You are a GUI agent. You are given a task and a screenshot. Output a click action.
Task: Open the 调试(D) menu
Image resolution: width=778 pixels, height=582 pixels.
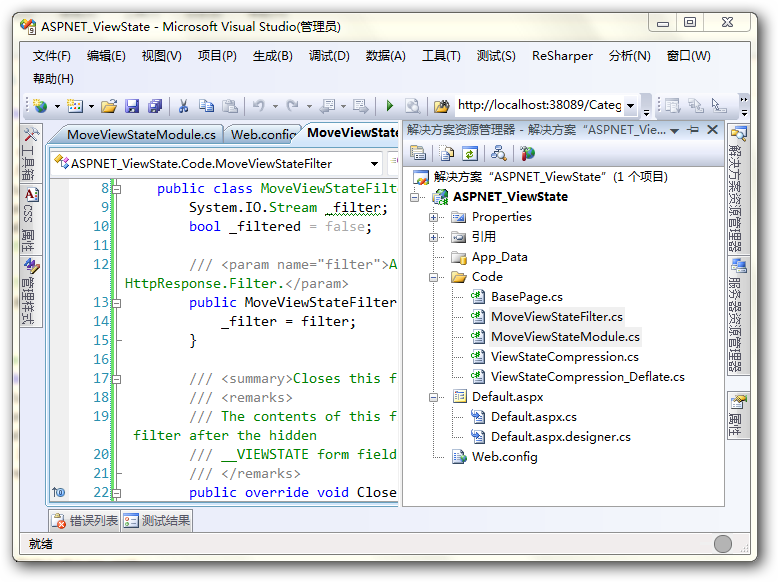pos(329,56)
